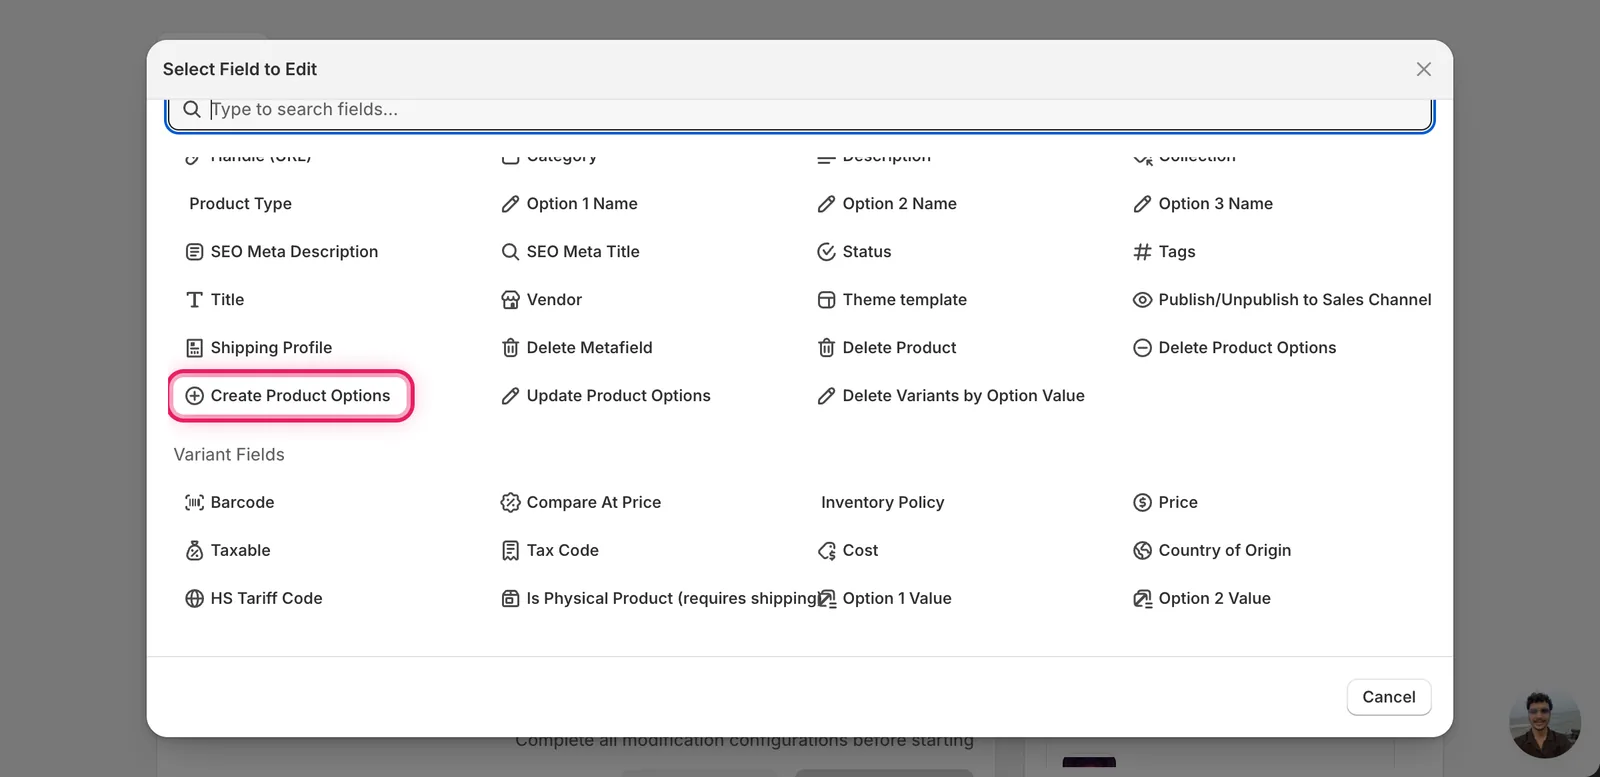Screen dimensions: 1600x777
Task: Click the Taxable icon
Action: tap(194, 551)
